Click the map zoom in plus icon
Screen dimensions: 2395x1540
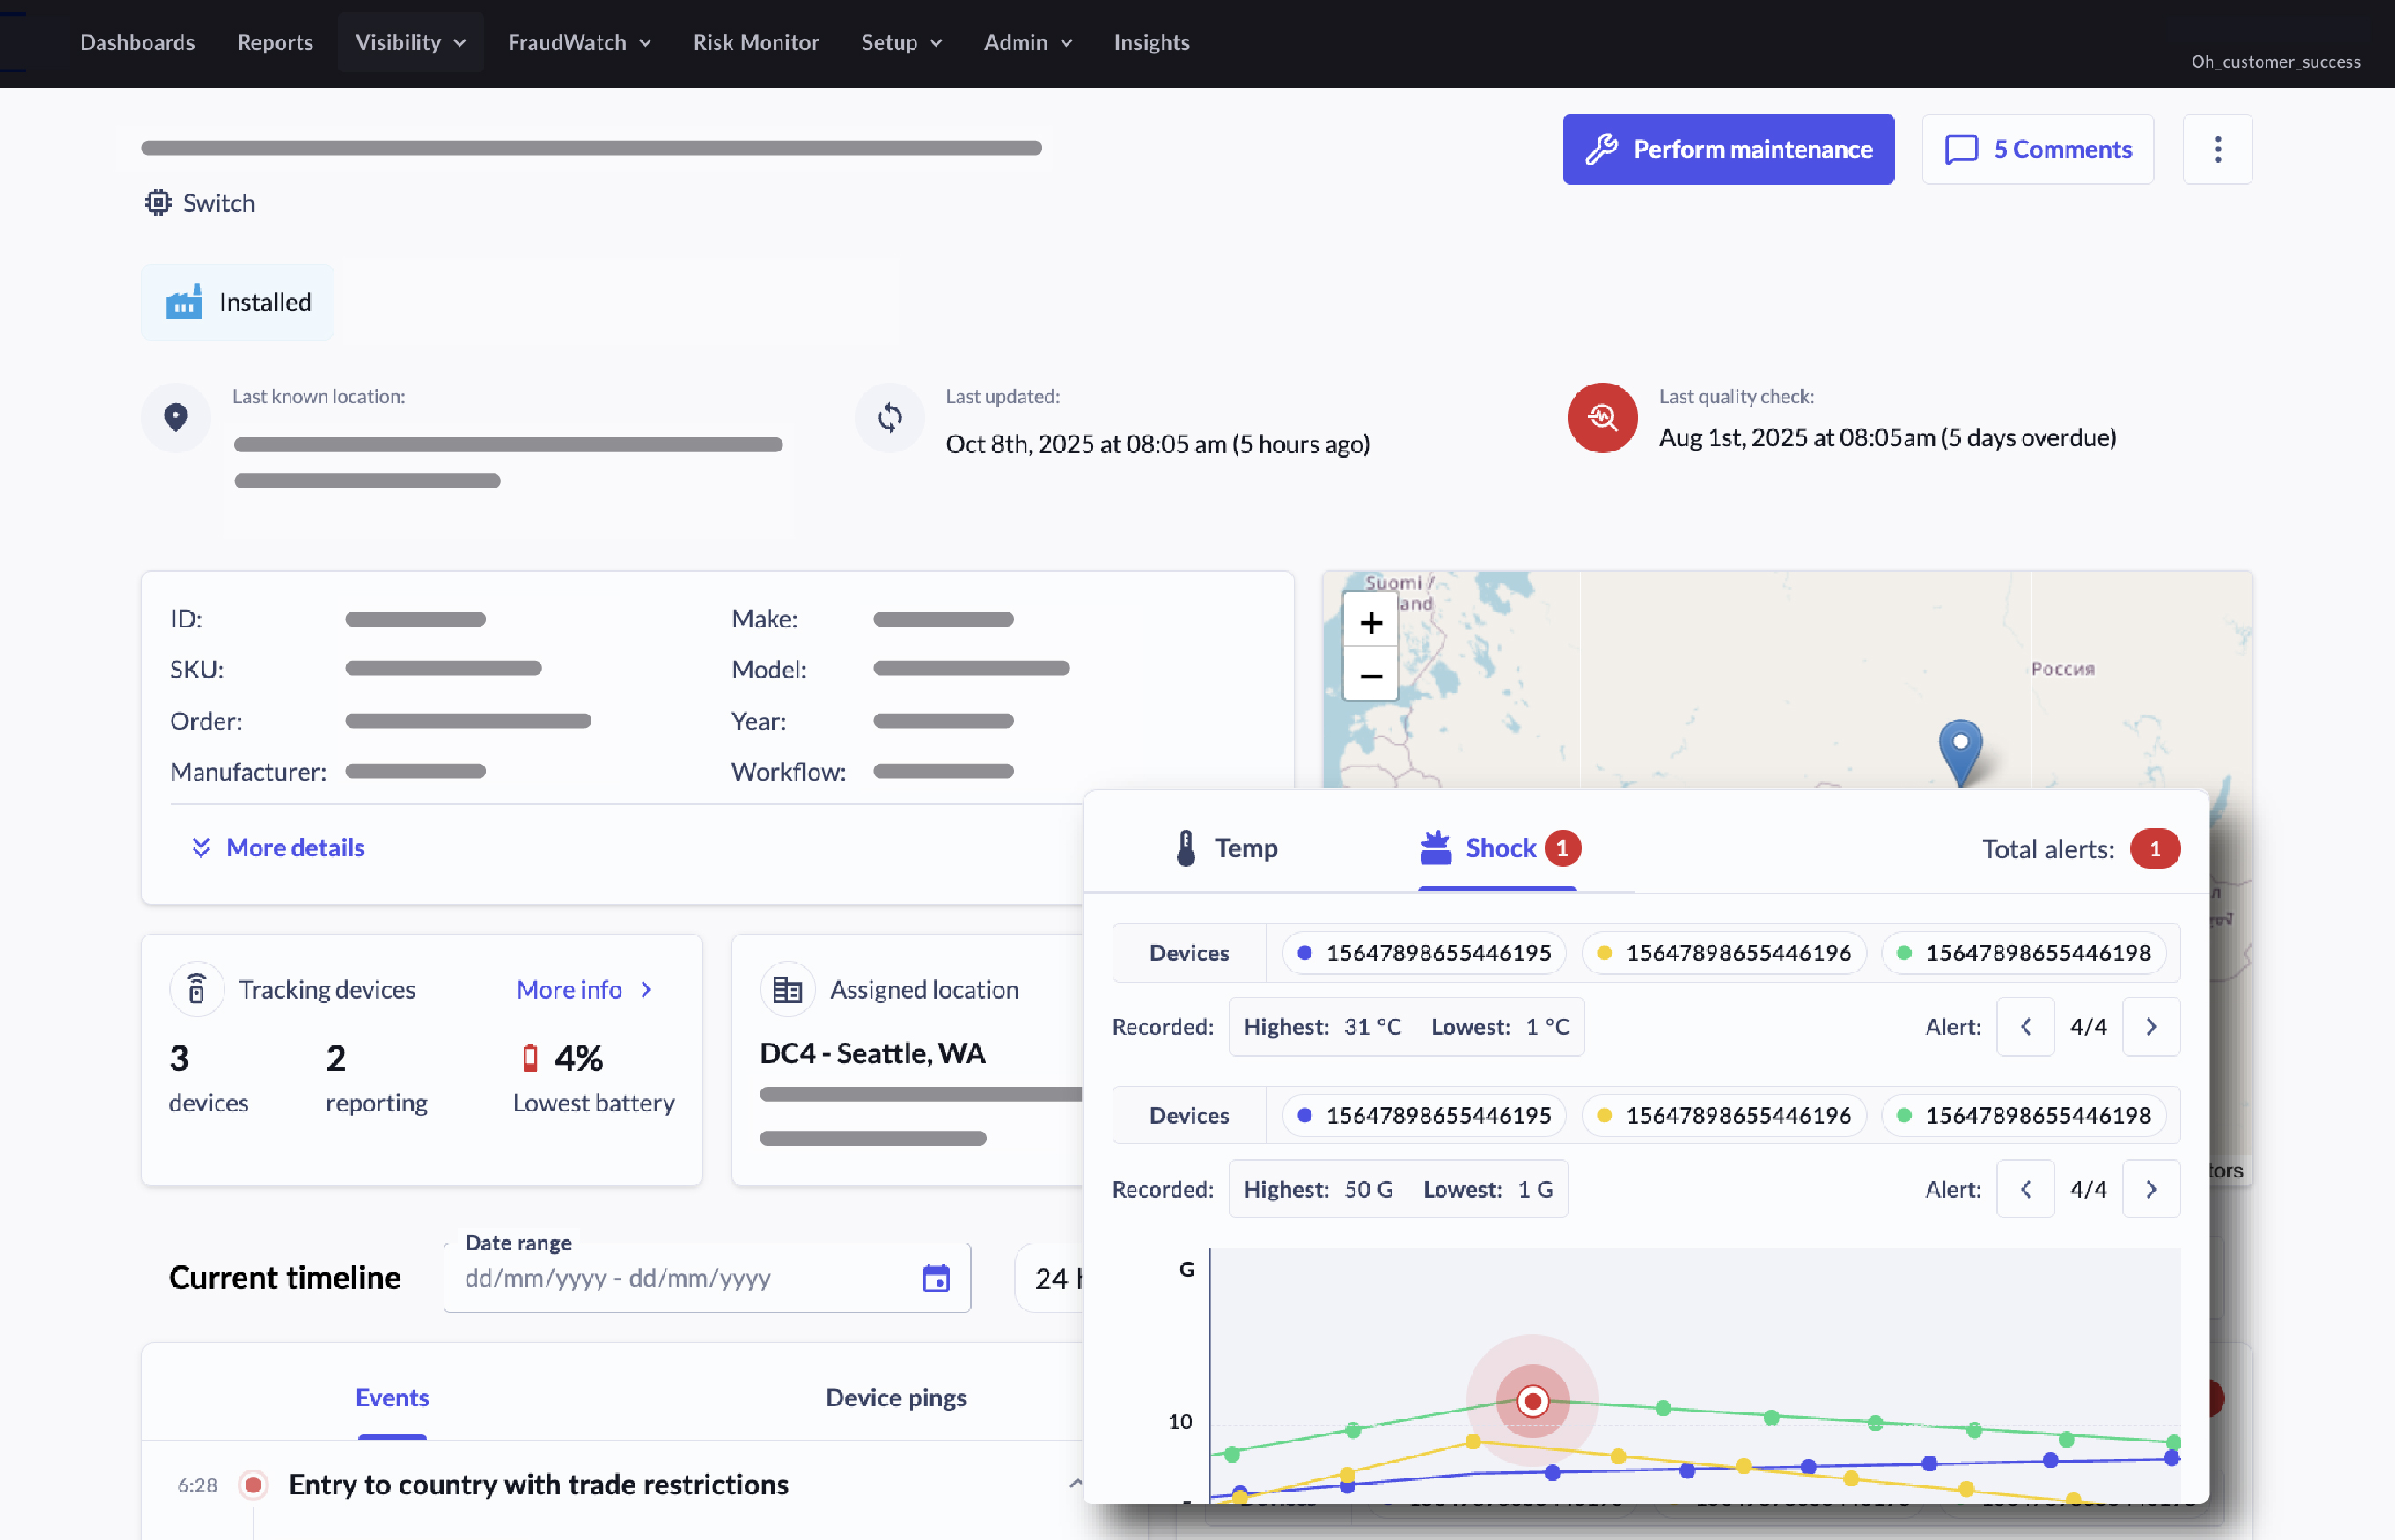pyautogui.click(x=1370, y=623)
